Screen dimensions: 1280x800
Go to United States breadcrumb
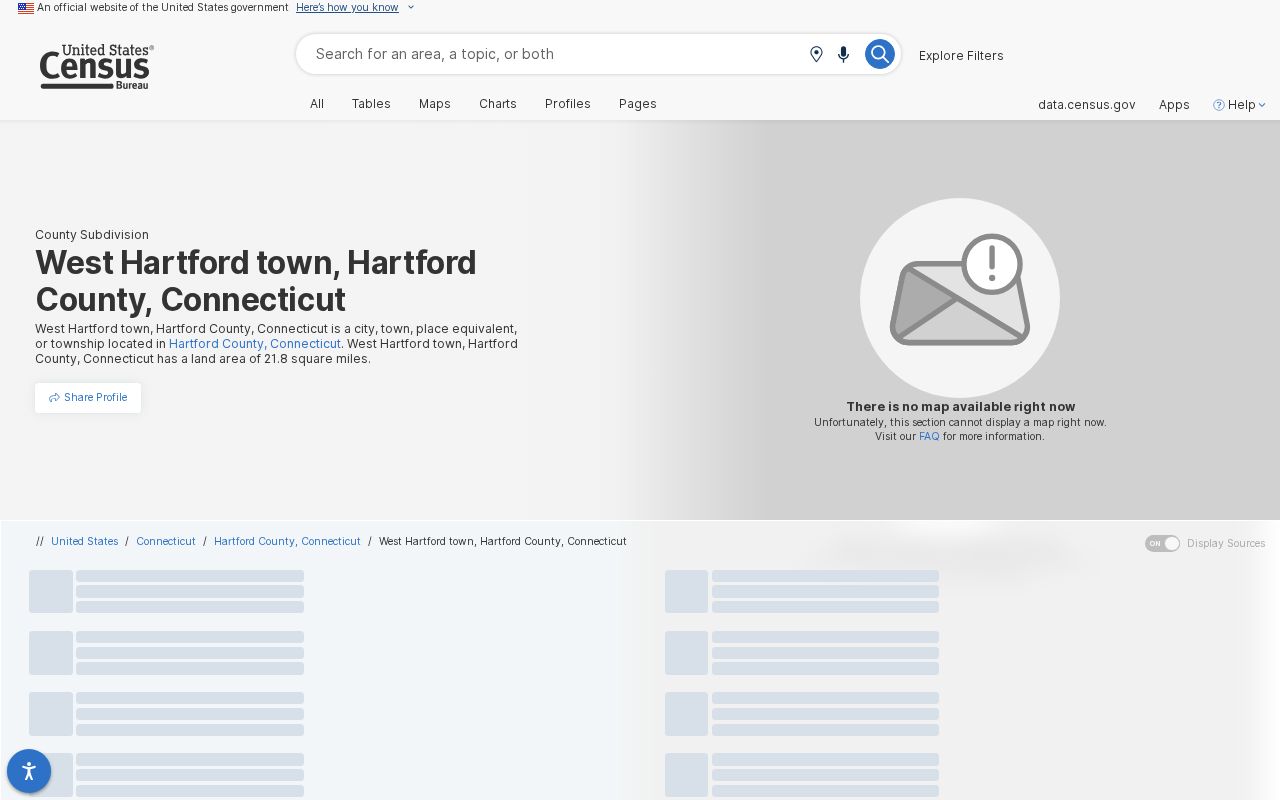pyautogui.click(x=85, y=542)
